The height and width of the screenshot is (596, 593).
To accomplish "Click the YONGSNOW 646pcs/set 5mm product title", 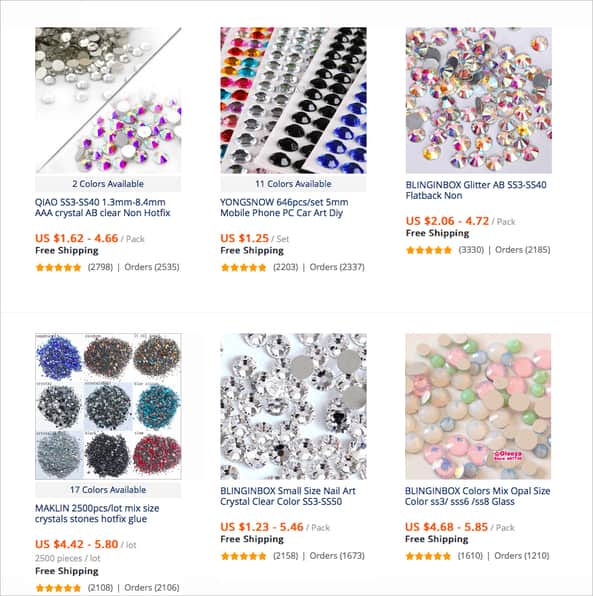I will [x=284, y=208].
